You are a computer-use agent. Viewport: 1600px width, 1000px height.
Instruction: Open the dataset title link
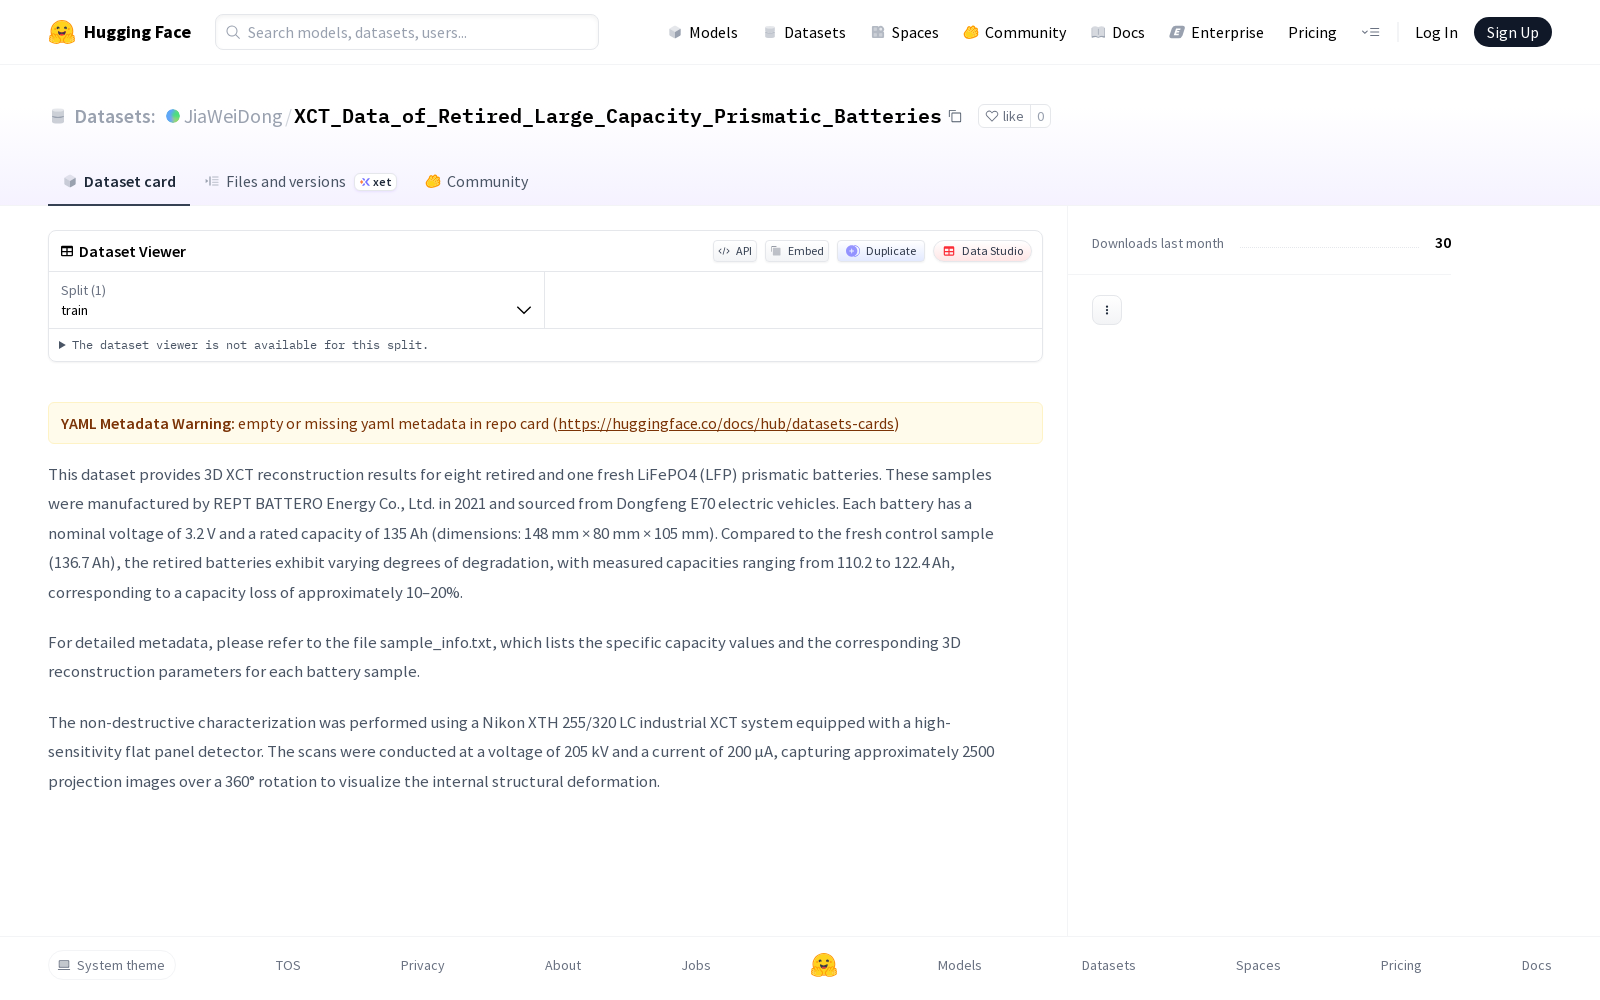click(x=618, y=116)
